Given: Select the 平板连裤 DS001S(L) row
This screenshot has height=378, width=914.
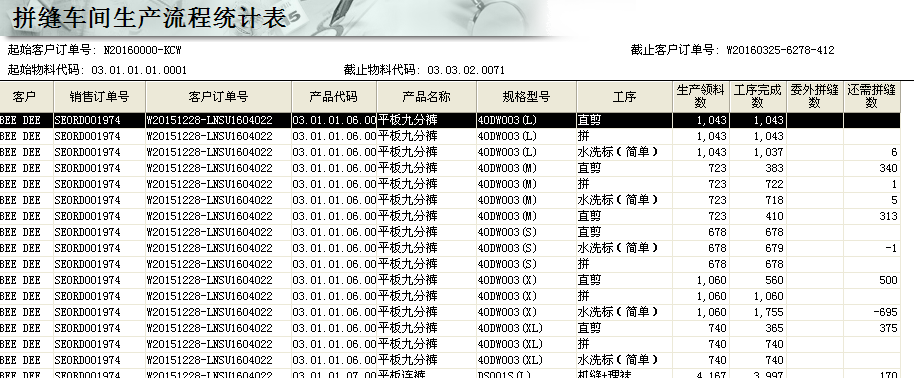Looking at the screenshot, I should (x=450, y=374).
